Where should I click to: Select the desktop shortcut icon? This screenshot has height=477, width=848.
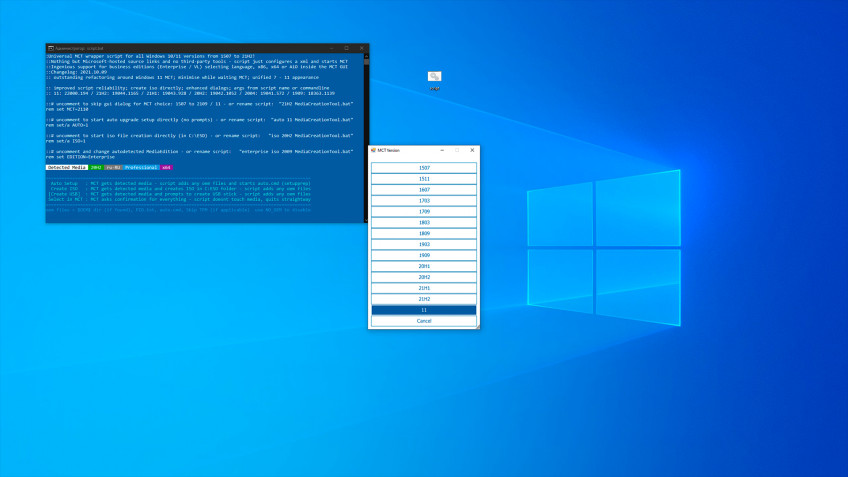click(x=434, y=77)
